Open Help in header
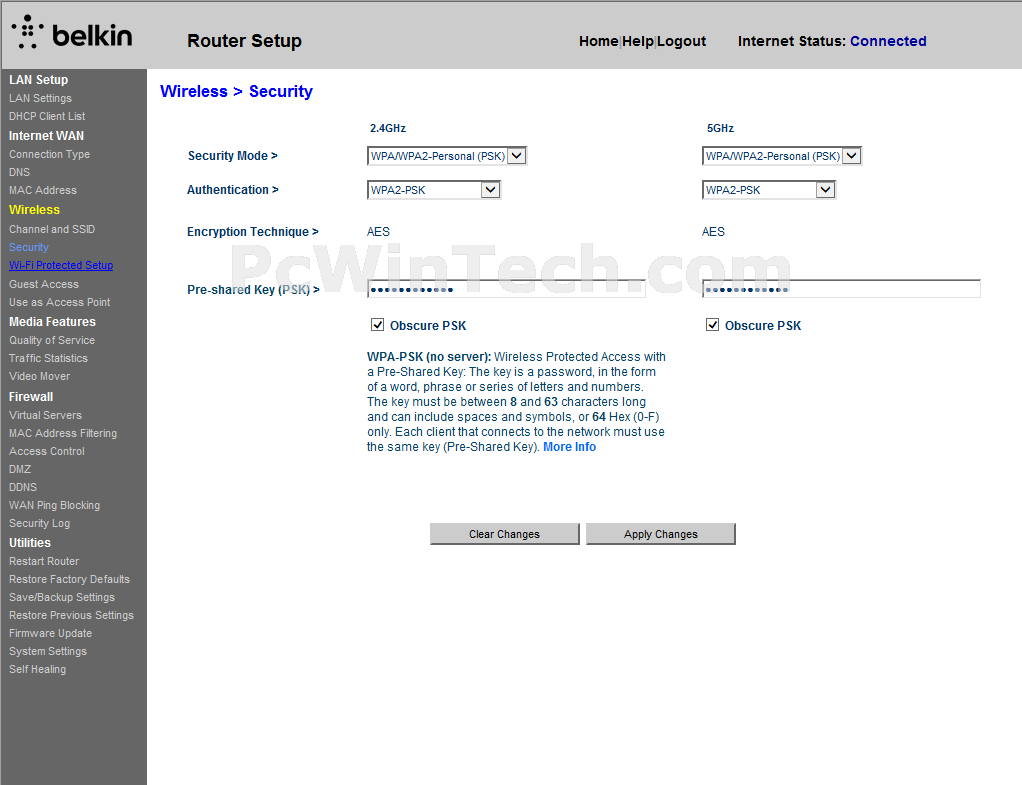 (638, 41)
